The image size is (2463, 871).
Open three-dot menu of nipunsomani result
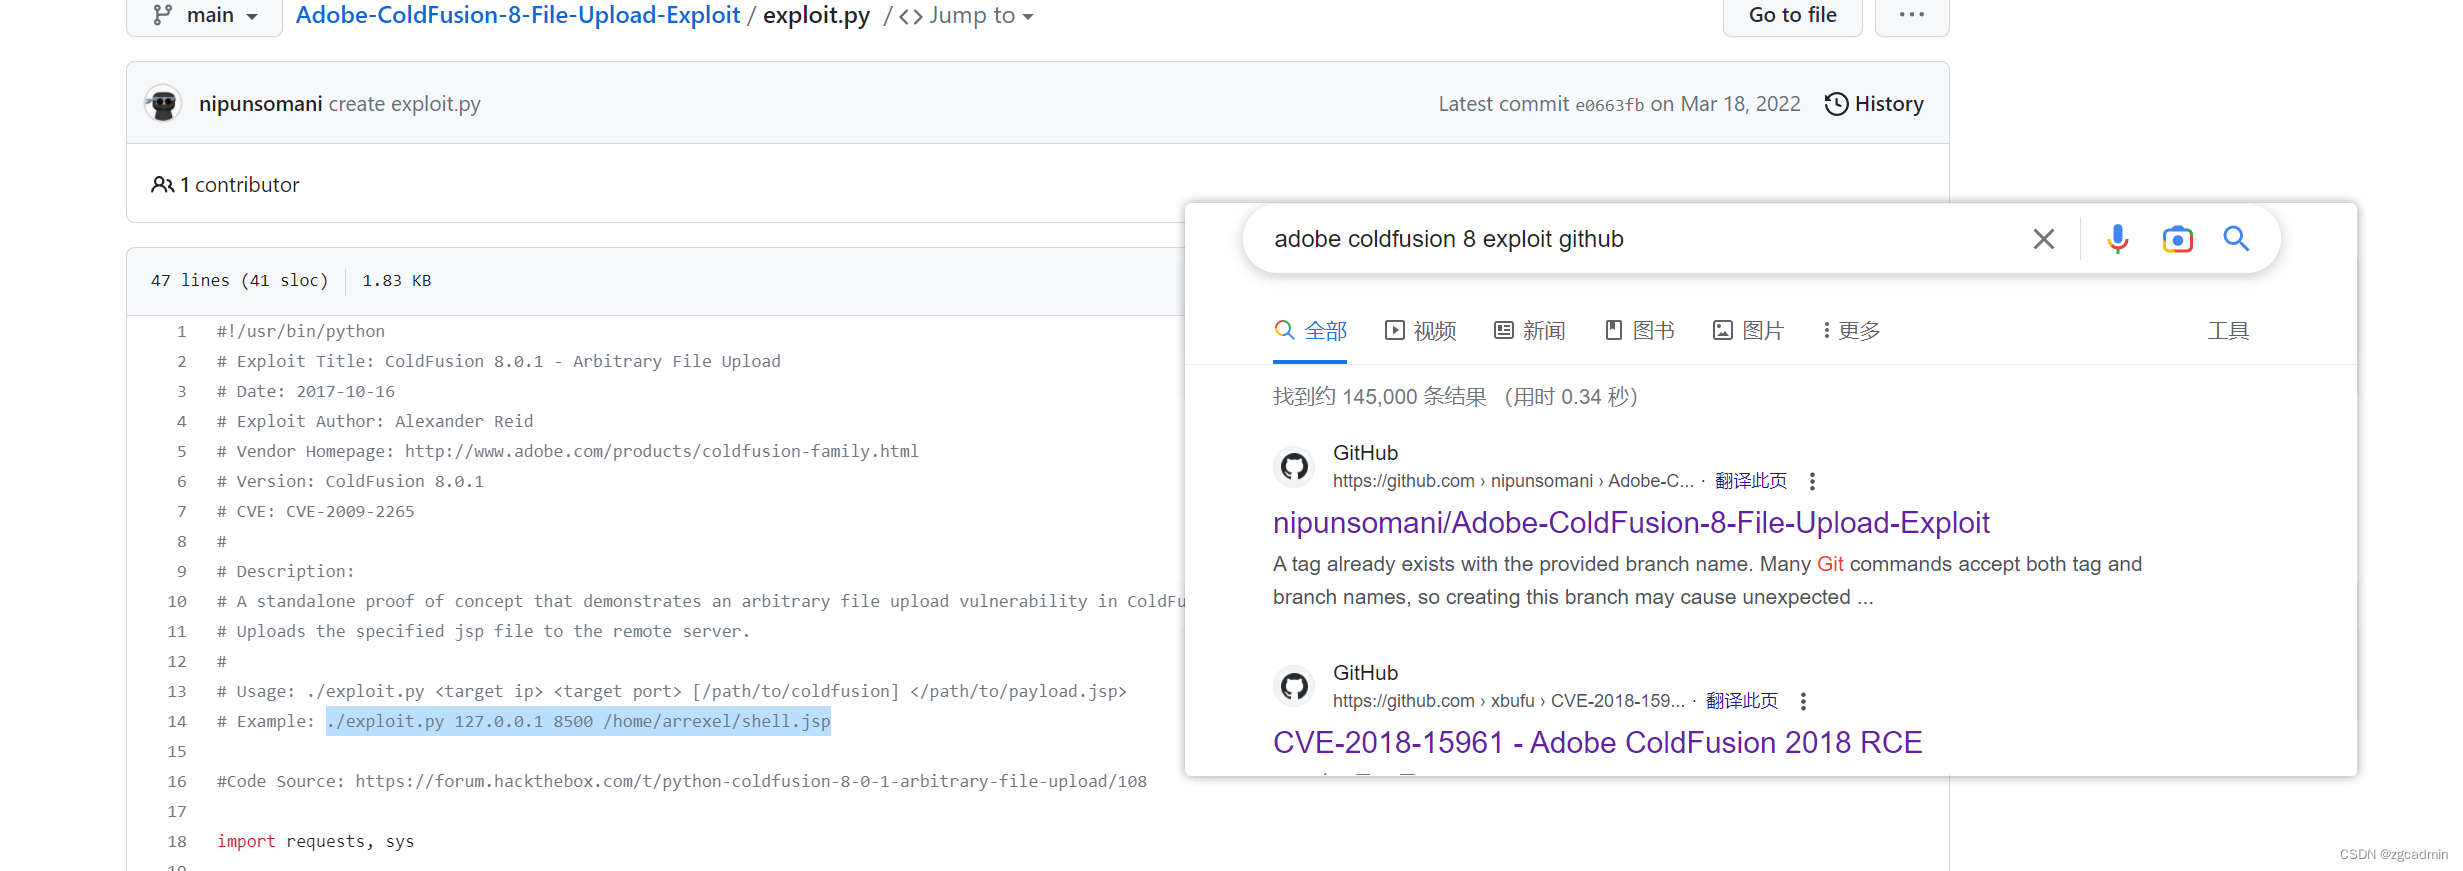(1812, 481)
